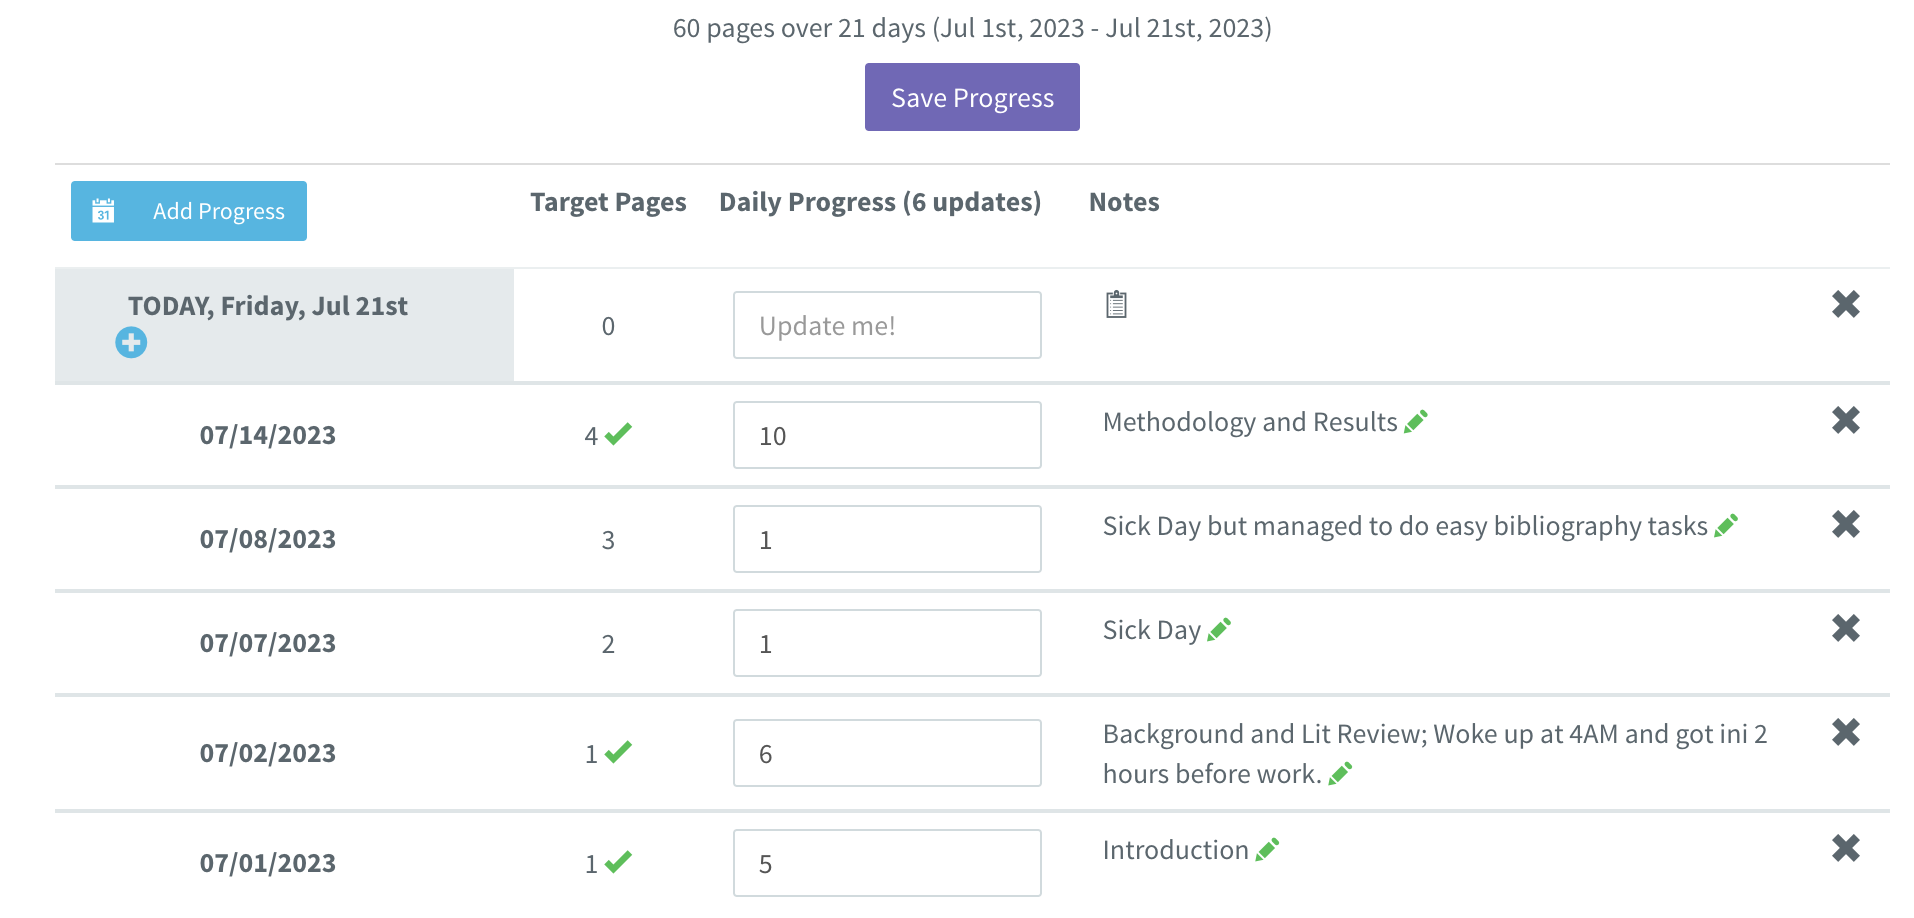
Task: Remove today's entry using its X
Action: coord(1845,304)
